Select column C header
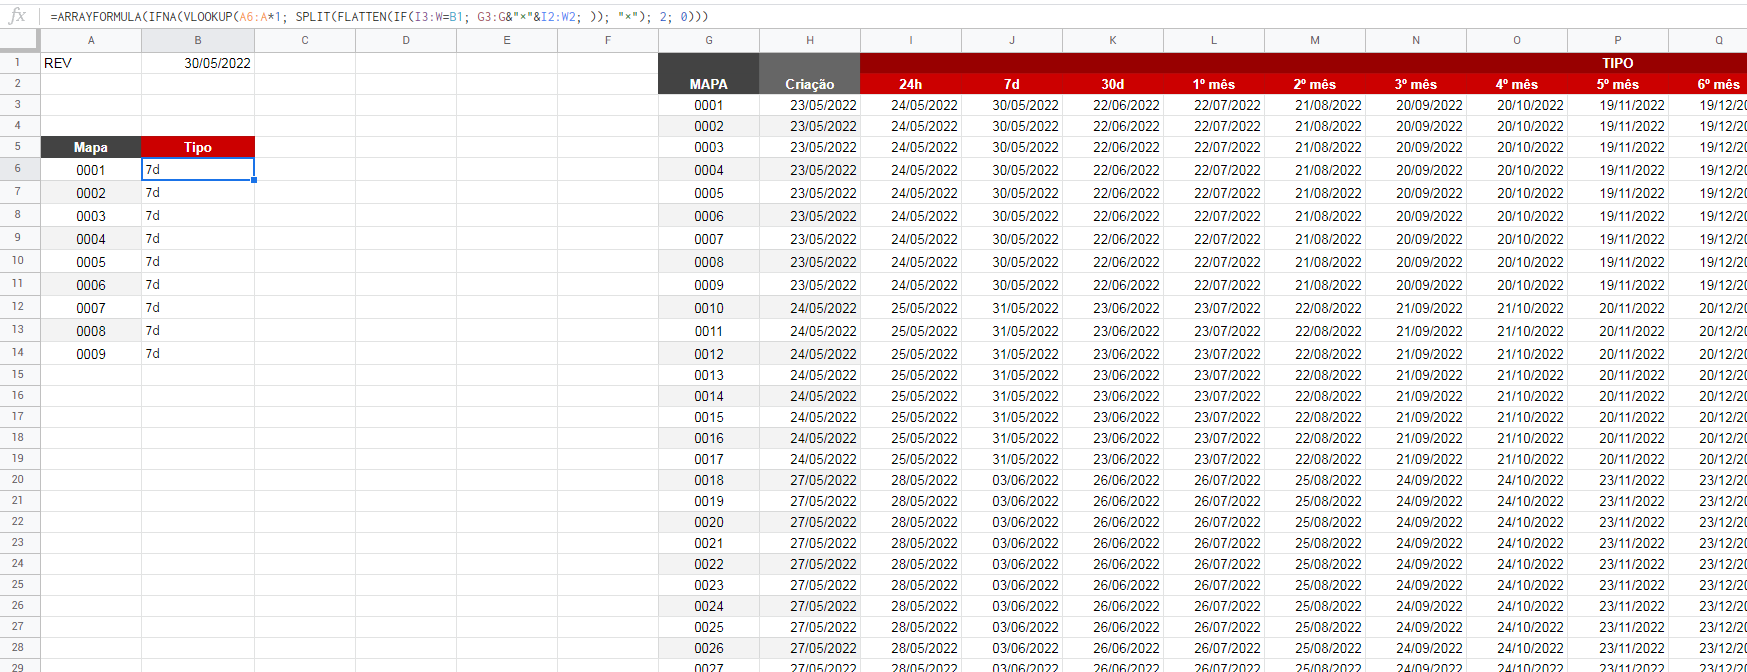This screenshot has width=1747, height=672. pos(305,40)
